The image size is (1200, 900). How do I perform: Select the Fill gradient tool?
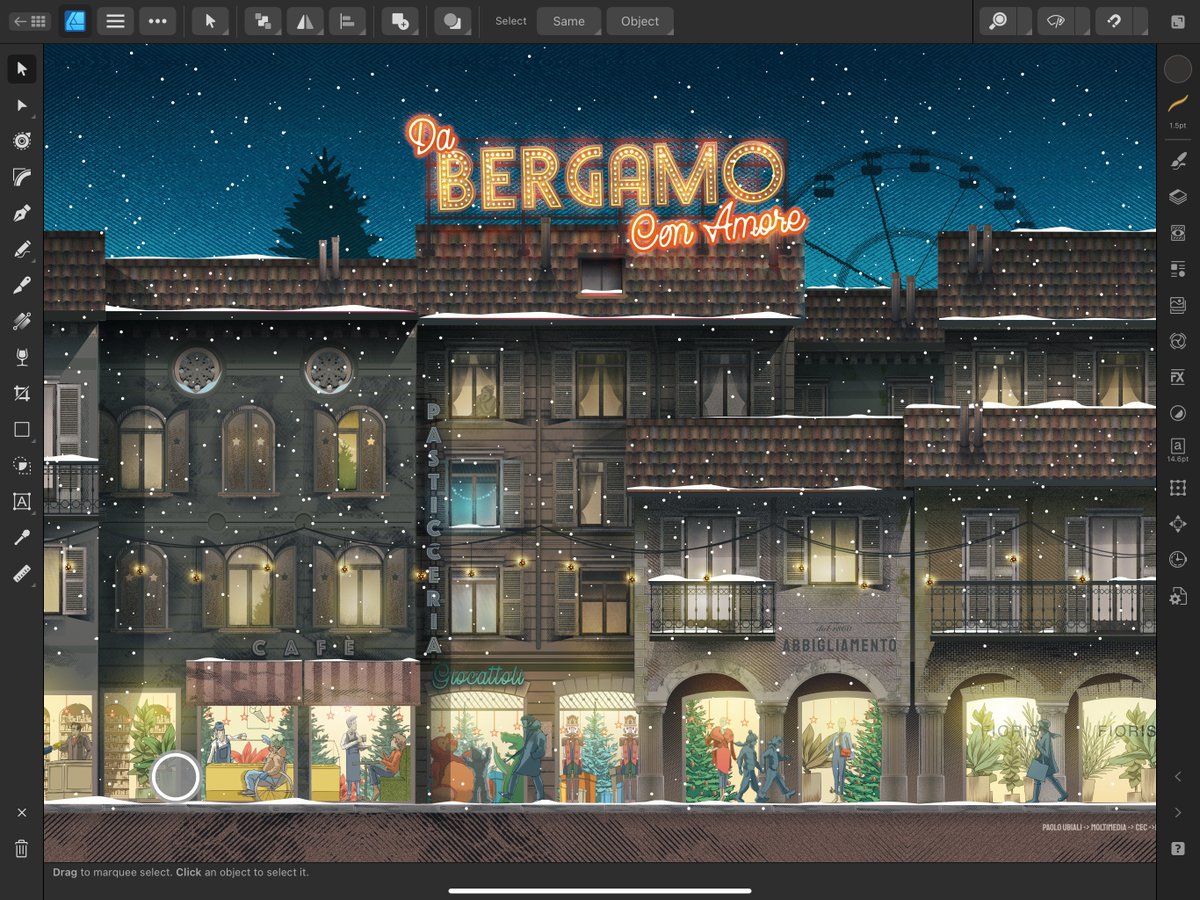21,321
